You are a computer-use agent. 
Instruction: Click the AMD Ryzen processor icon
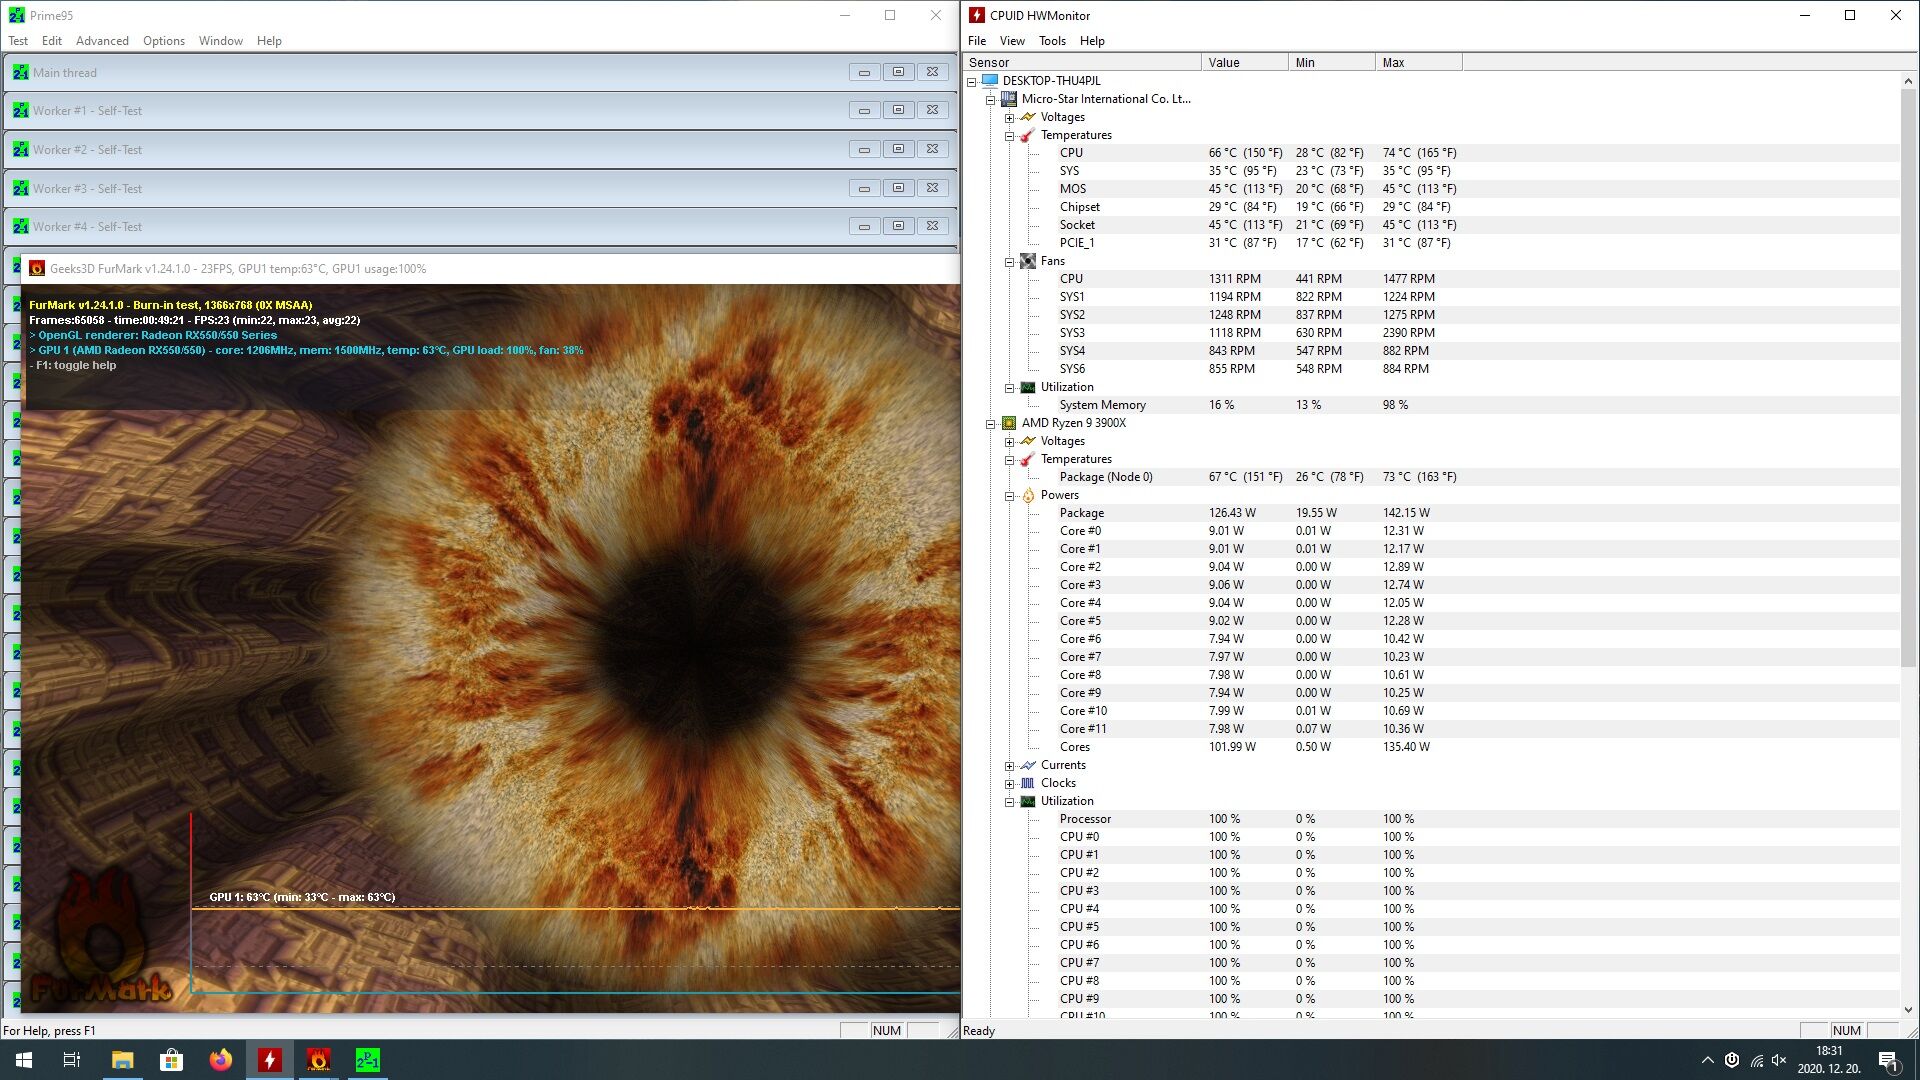point(1009,423)
